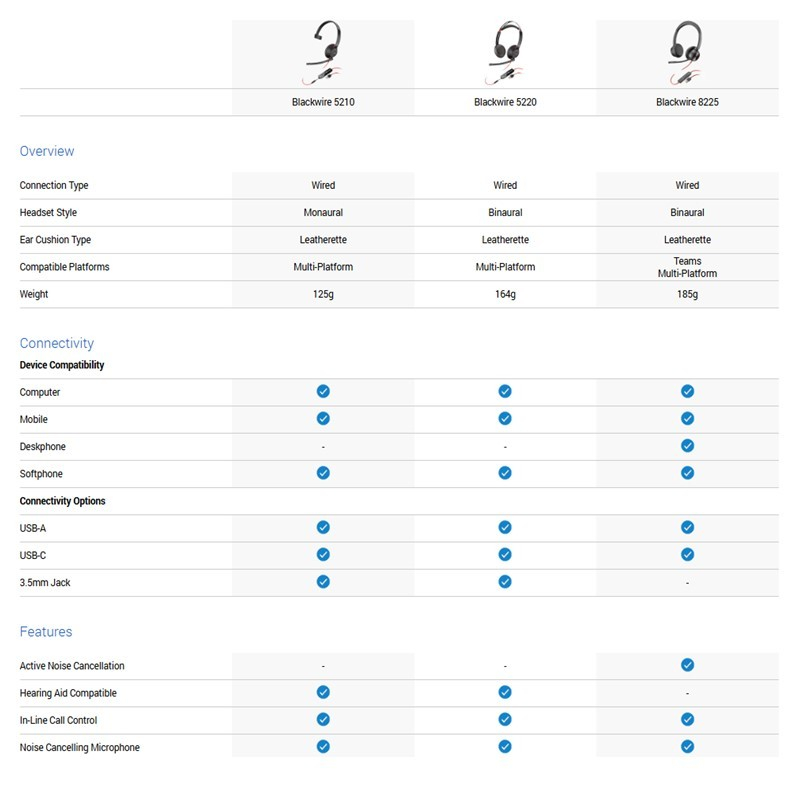Click Deskphone checkmark for Blackwire 8225
Screen dimensions: 800x800
[687, 446]
